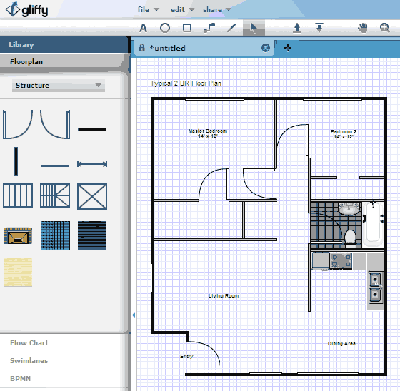Select the Floorplan library section
This screenshot has height=391, width=400.
click(63, 61)
